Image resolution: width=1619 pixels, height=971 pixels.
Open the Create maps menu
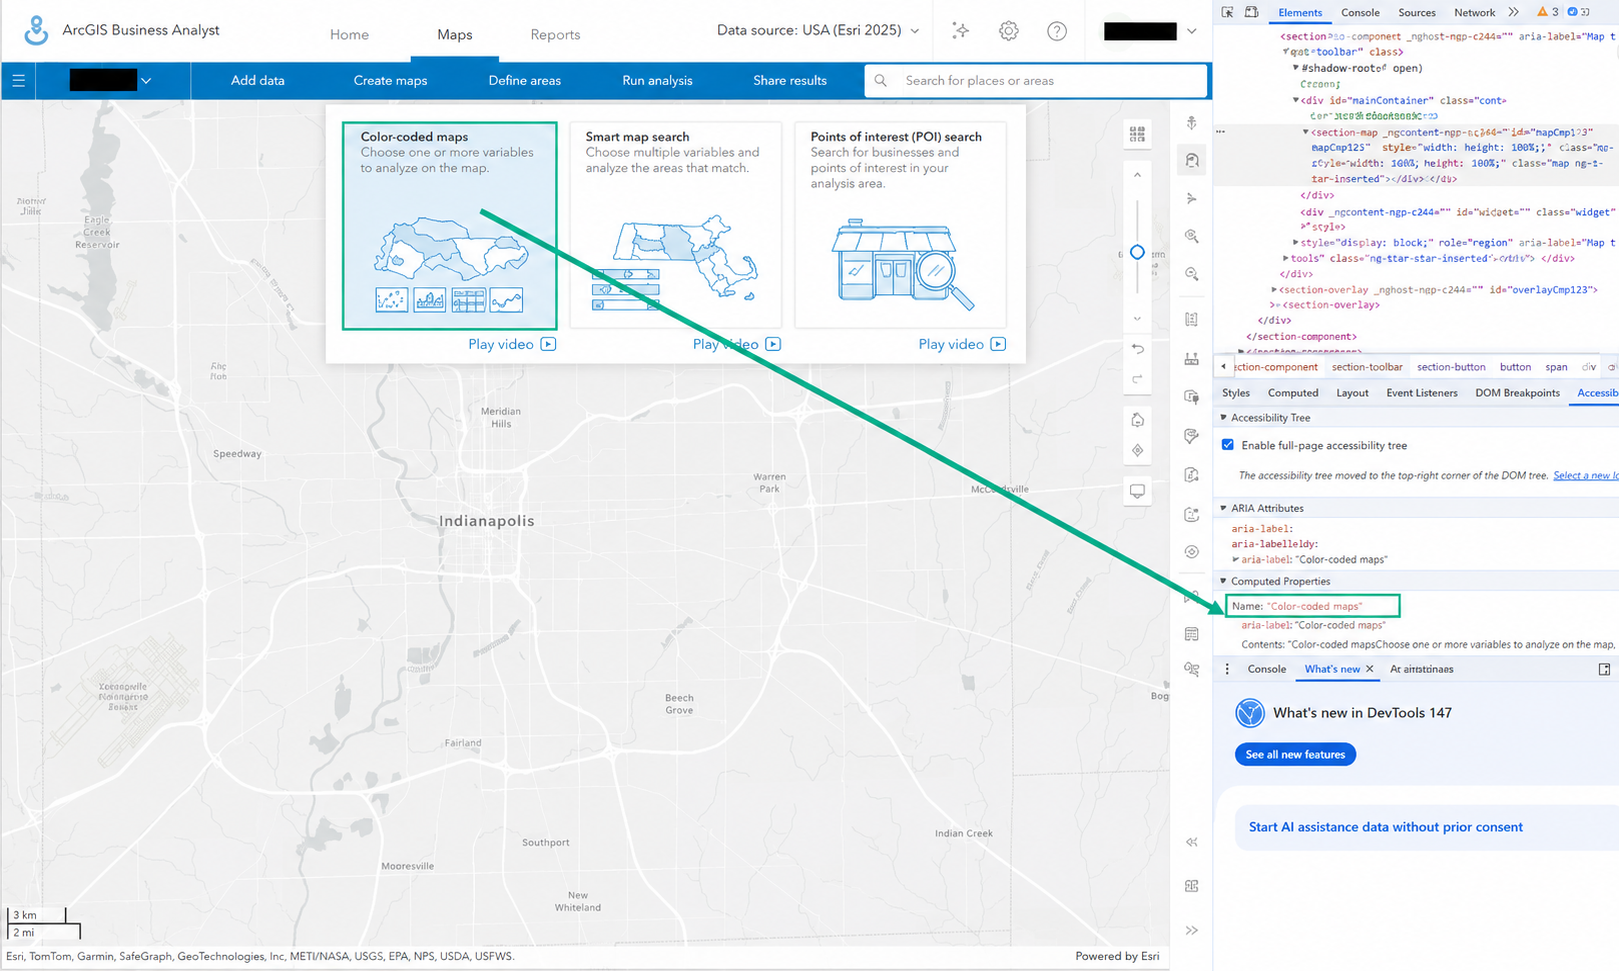click(x=390, y=81)
